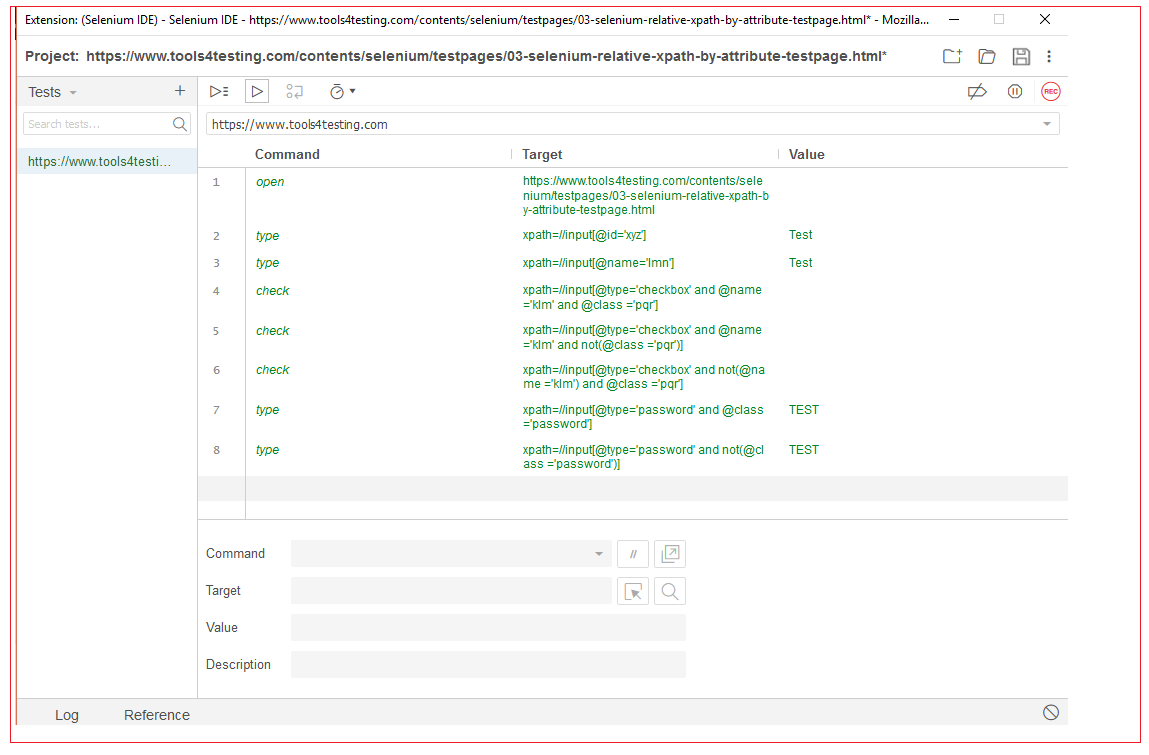
Task: Start recording with REC button
Action: (x=1051, y=92)
